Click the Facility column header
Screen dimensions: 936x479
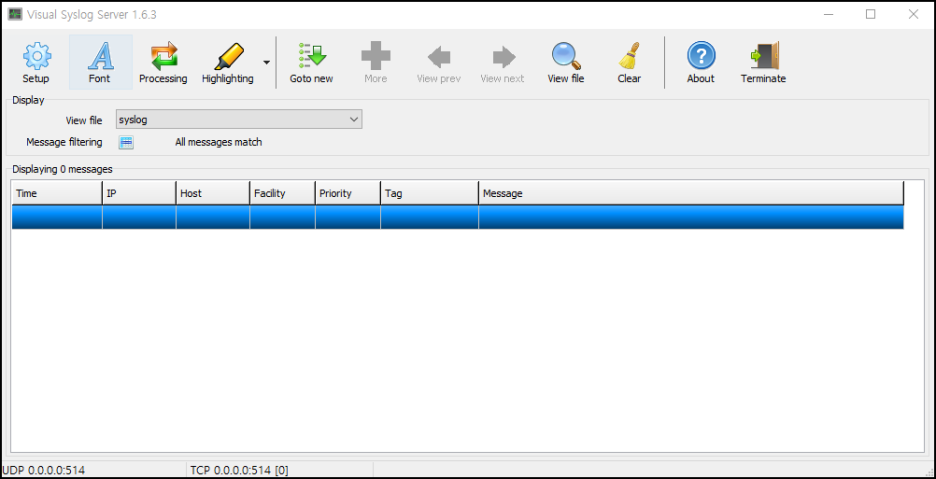click(282, 194)
